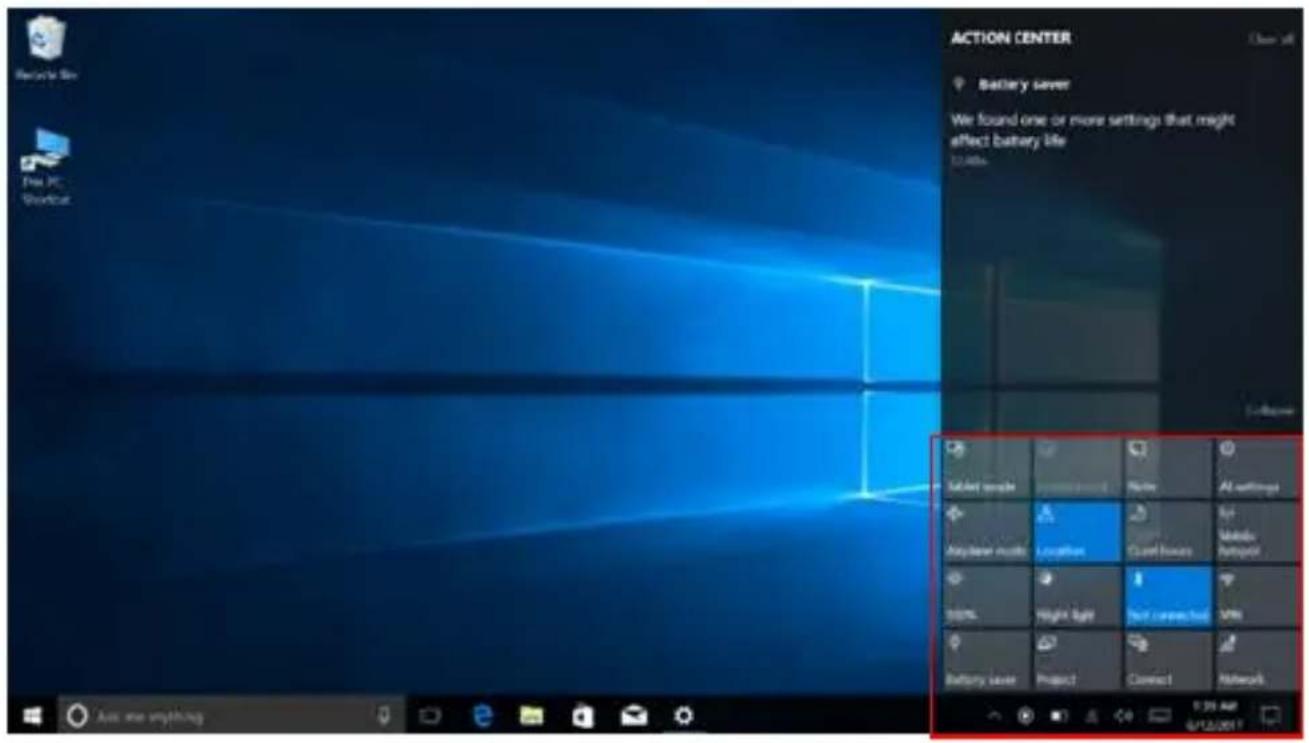This screenshot has height=743, width=1309.
Task: Open the Network tile
Action: 1257,660
